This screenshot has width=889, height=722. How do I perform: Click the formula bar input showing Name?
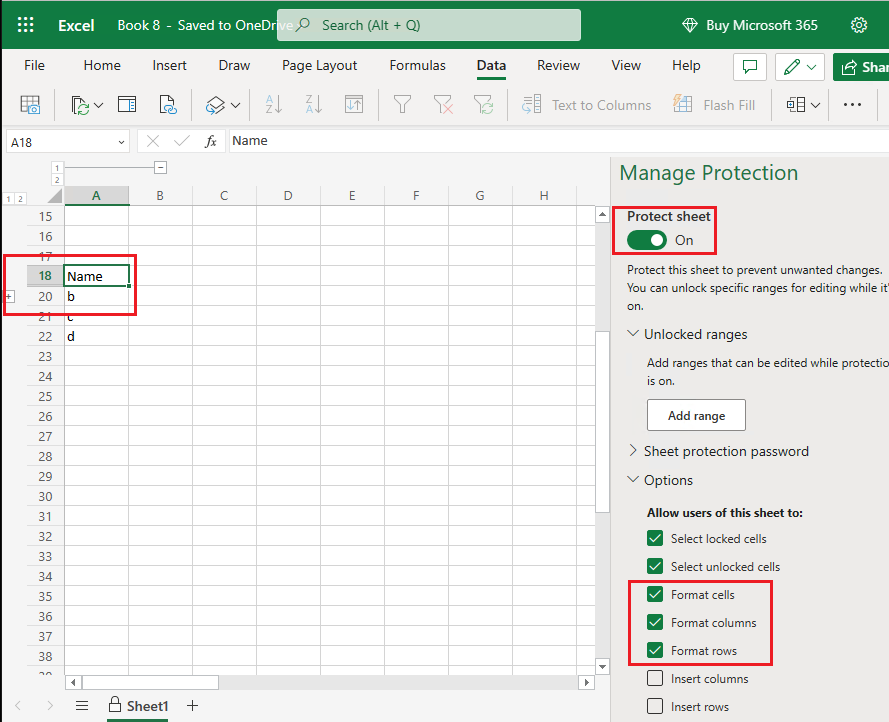coord(558,141)
